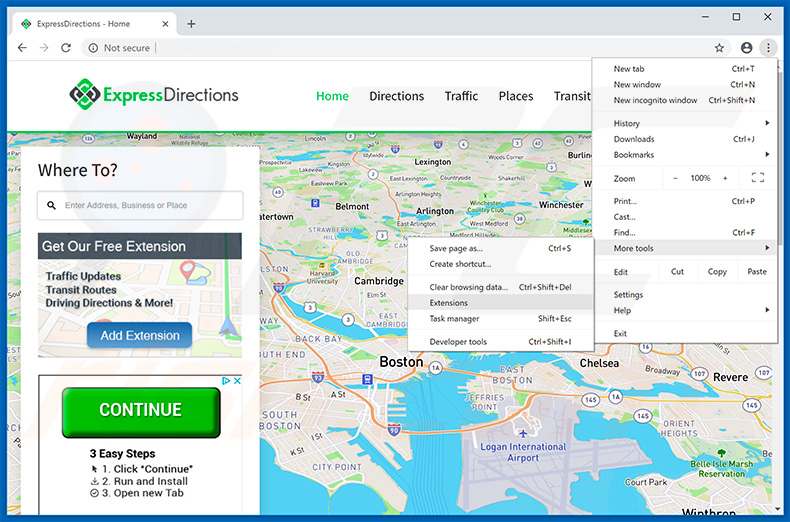Open the Directions navigation link
The width and height of the screenshot is (790, 522).
[x=397, y=96]
